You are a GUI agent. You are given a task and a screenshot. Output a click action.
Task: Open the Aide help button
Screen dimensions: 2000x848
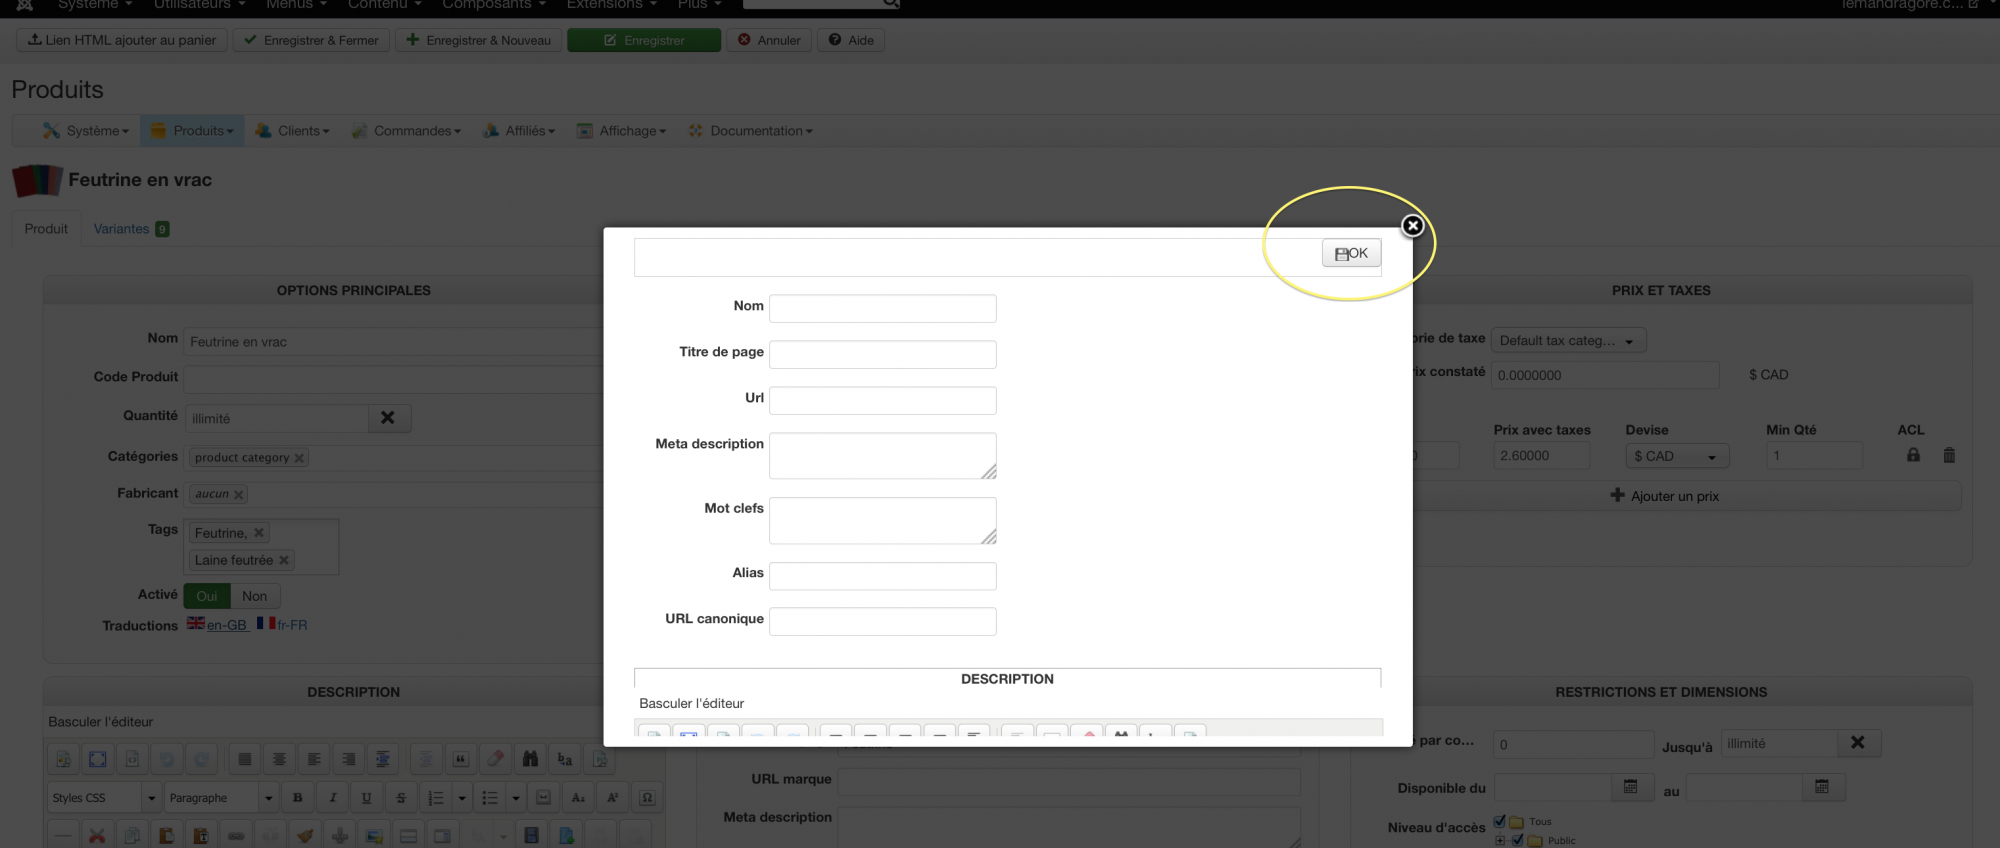point(851,40)
